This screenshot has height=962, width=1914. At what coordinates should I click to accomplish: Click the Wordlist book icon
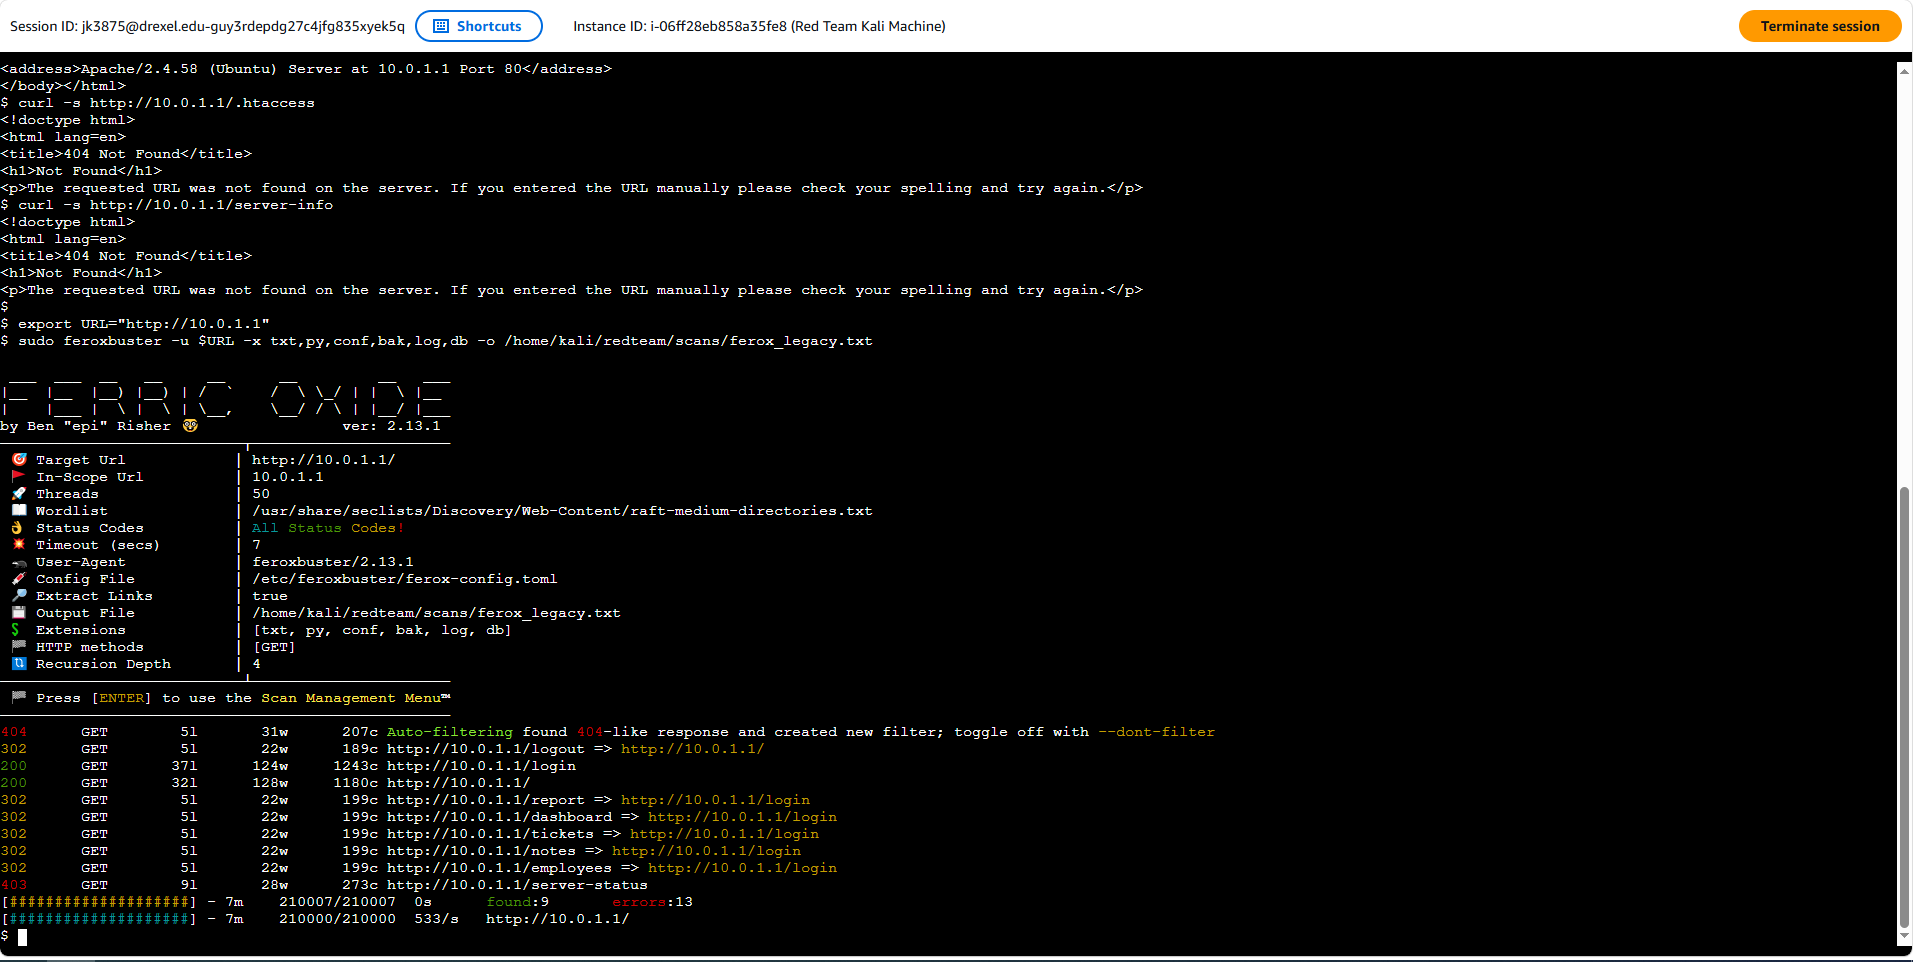[19, 510]
